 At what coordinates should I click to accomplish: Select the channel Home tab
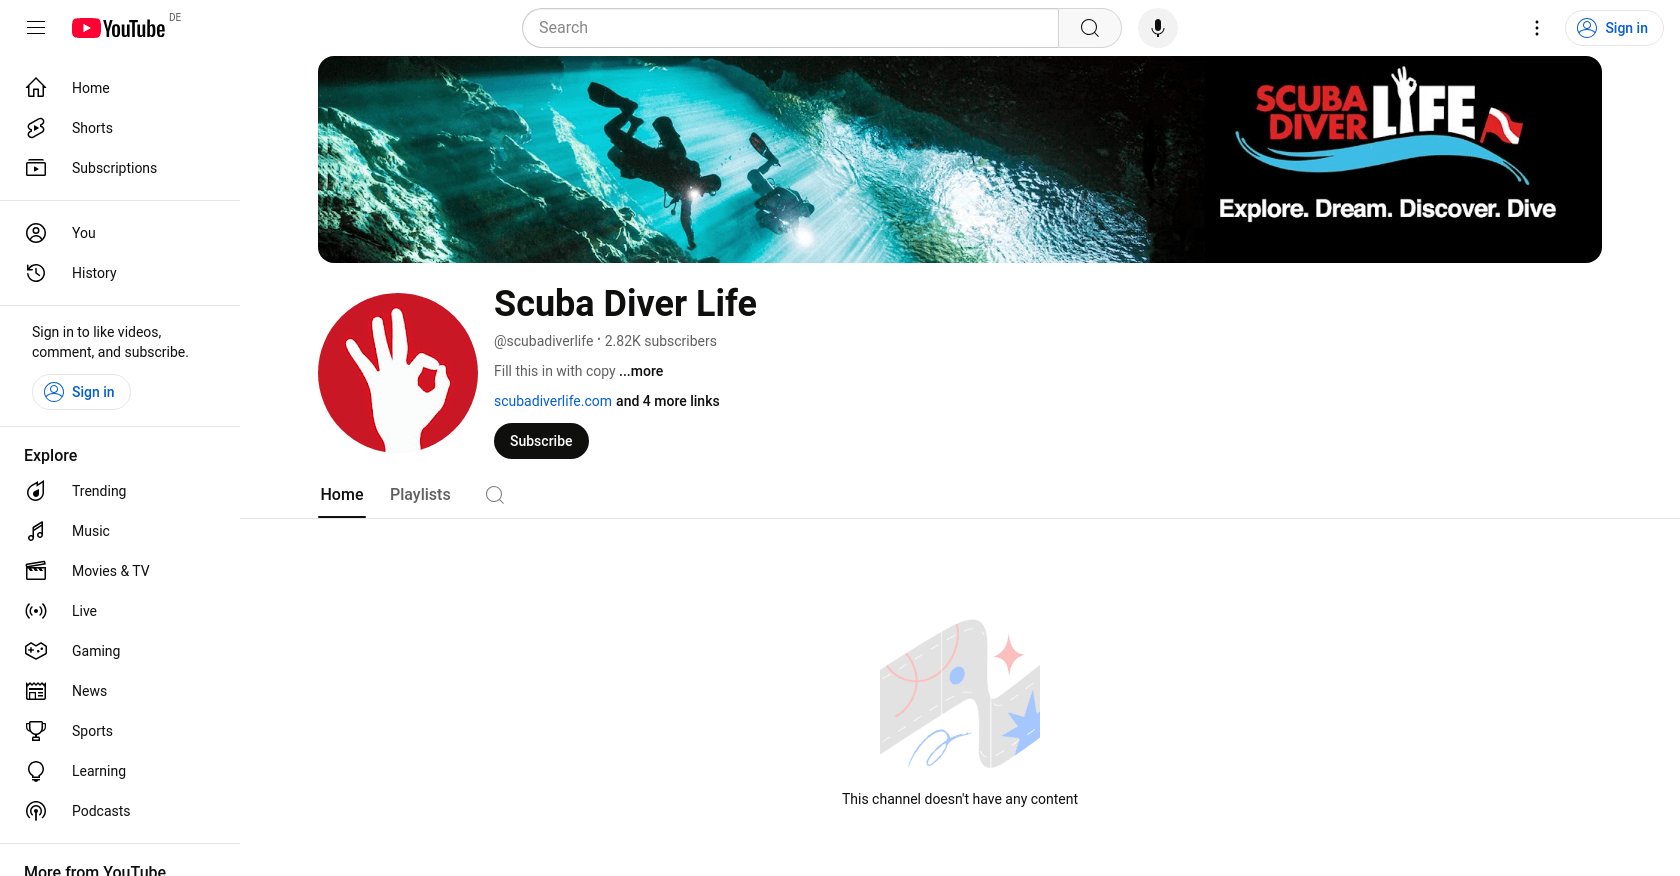(341, 495)
